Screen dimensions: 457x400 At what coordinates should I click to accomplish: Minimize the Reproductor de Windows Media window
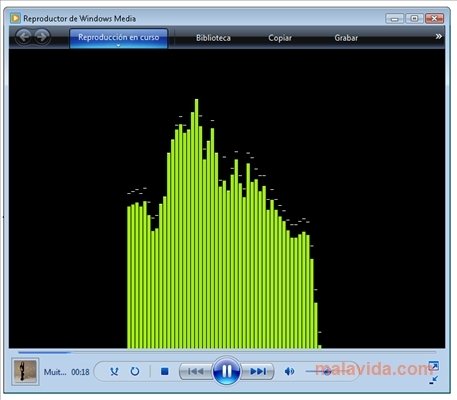click(x=394, y=18)
